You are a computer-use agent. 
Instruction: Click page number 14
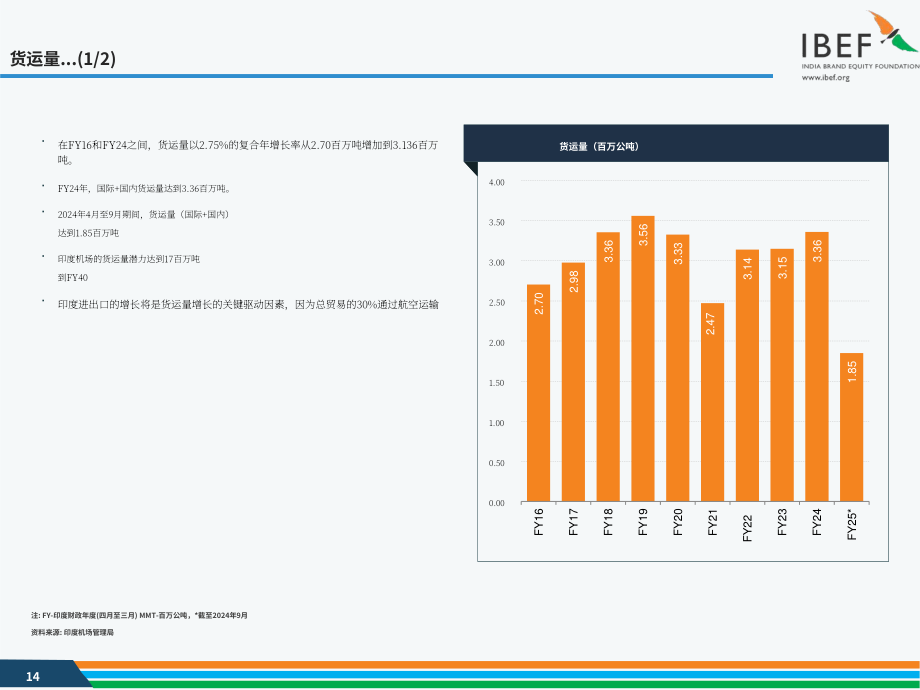(x=32, y=677)
